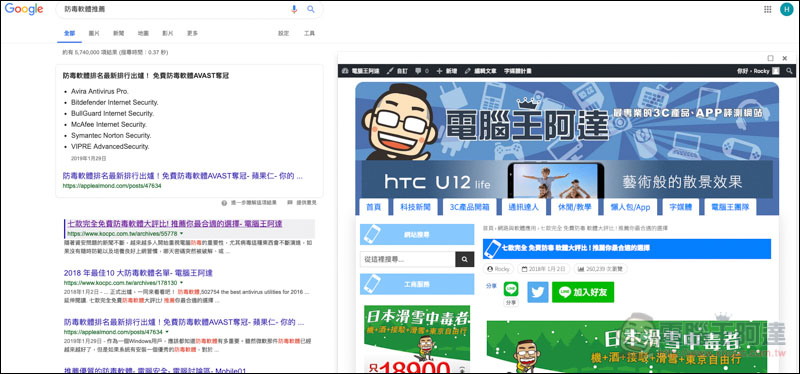Screen dimensions: 800x374
Task: Click the sidebar search submit button
Action: coord(464,259)
